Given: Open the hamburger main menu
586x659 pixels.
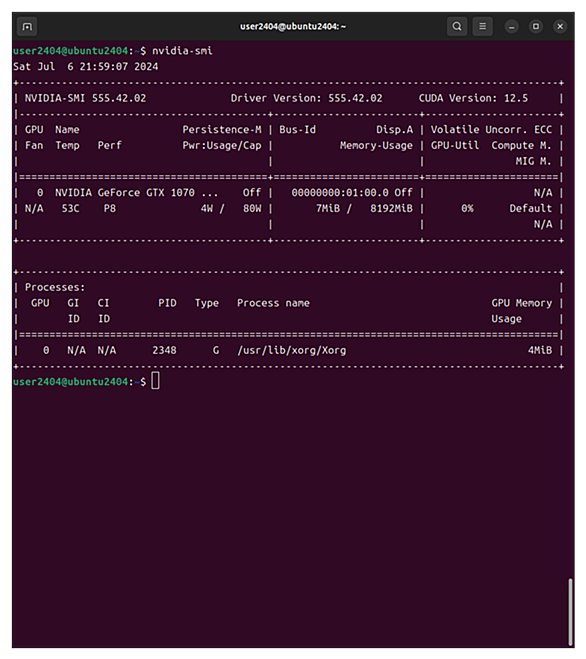Looking at the screenshot, I should pyautogui.click(x=483, y=26).
